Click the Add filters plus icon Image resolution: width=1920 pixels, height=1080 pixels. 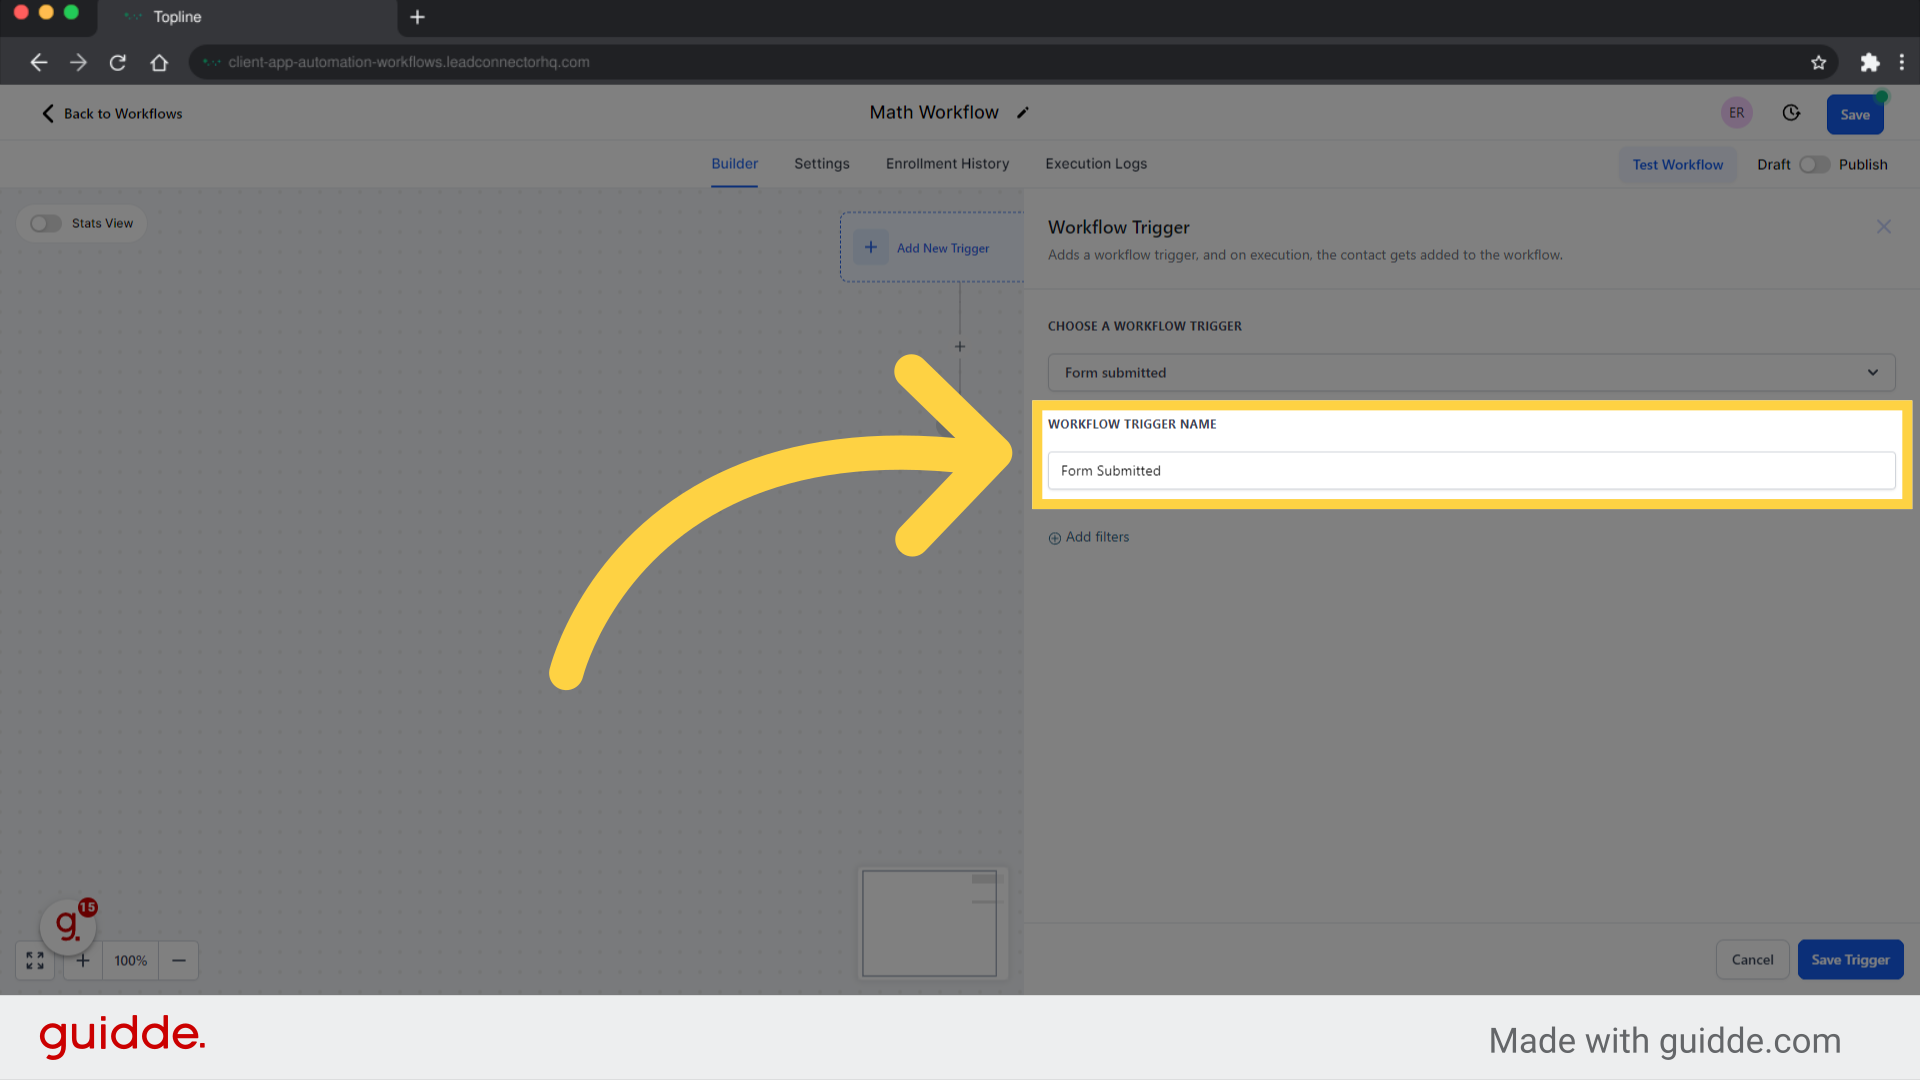1055,537
